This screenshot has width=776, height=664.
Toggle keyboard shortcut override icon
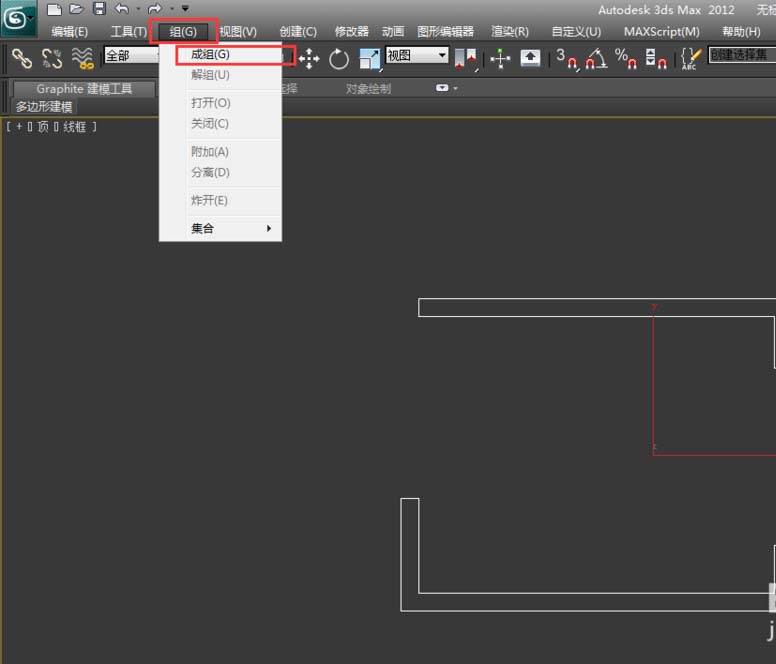tap(530, 58)
